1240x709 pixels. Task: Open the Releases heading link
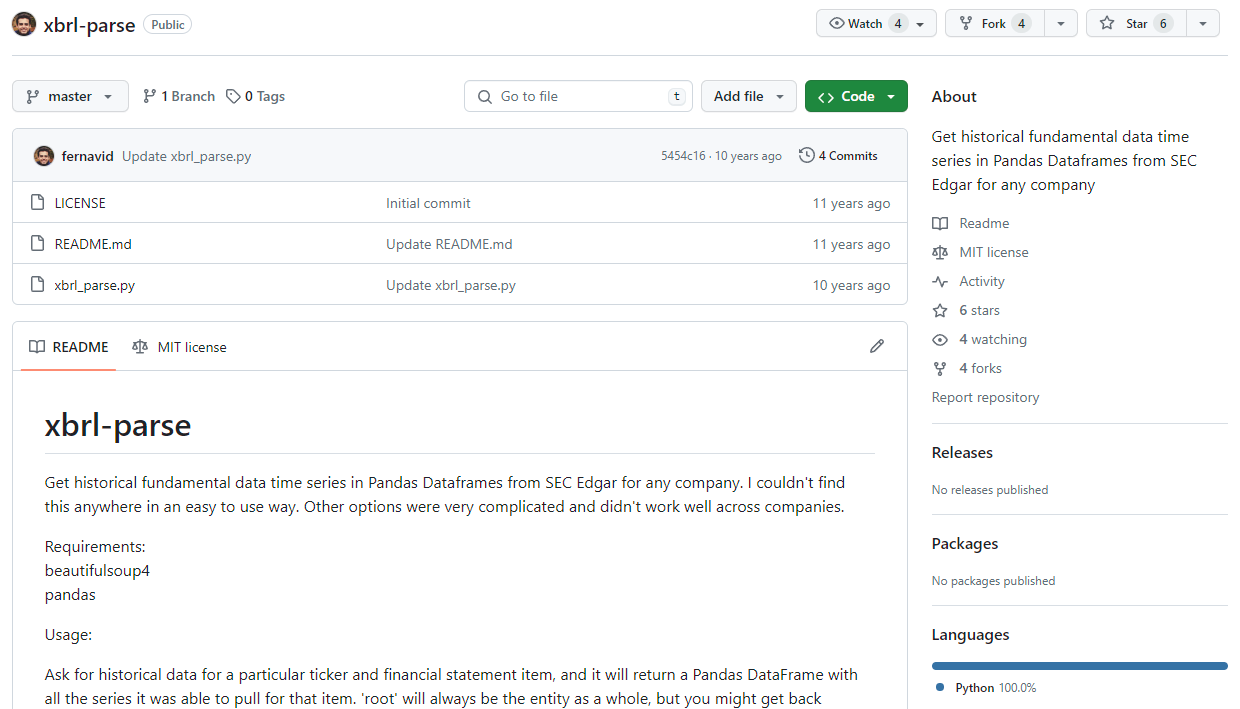tap(962, 452)
